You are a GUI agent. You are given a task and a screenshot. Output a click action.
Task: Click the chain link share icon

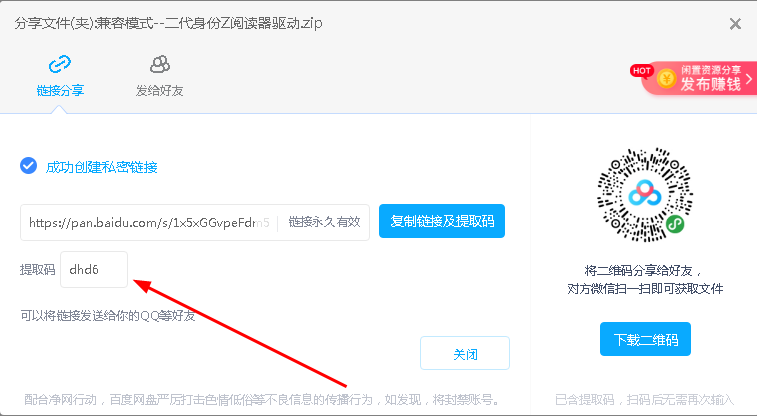[x=60, y=64]
